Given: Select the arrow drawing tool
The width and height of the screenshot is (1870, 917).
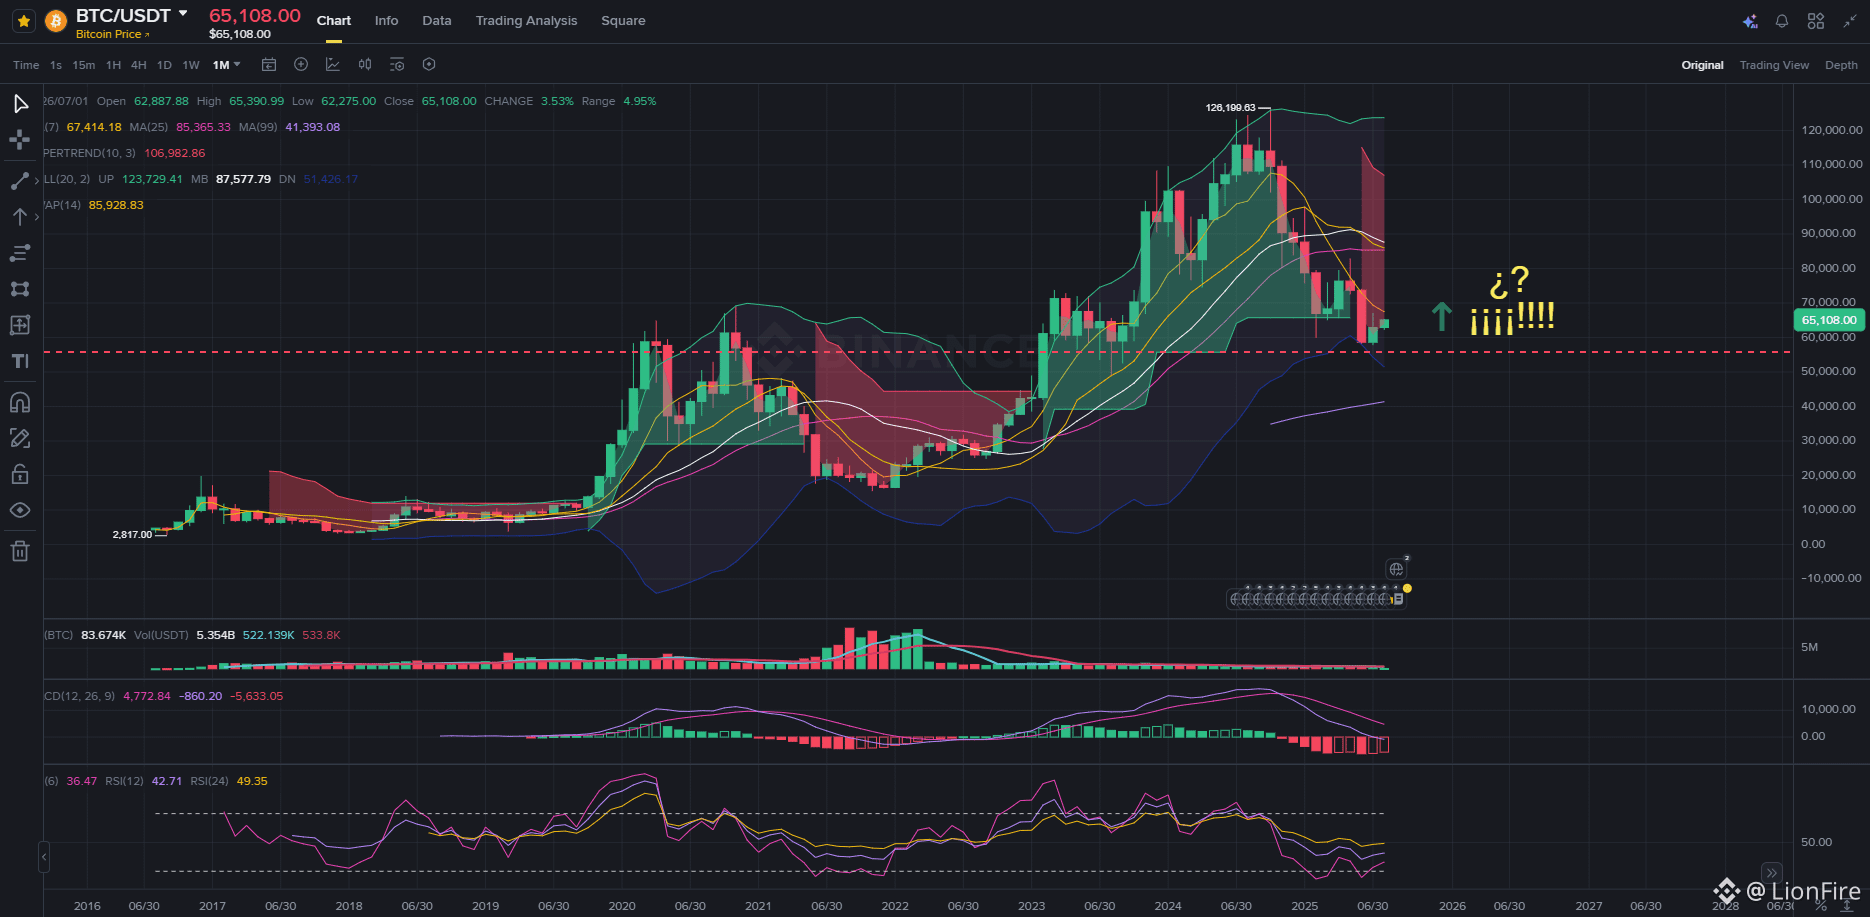Looking at the screenshot, I should [x=20, y=216].
